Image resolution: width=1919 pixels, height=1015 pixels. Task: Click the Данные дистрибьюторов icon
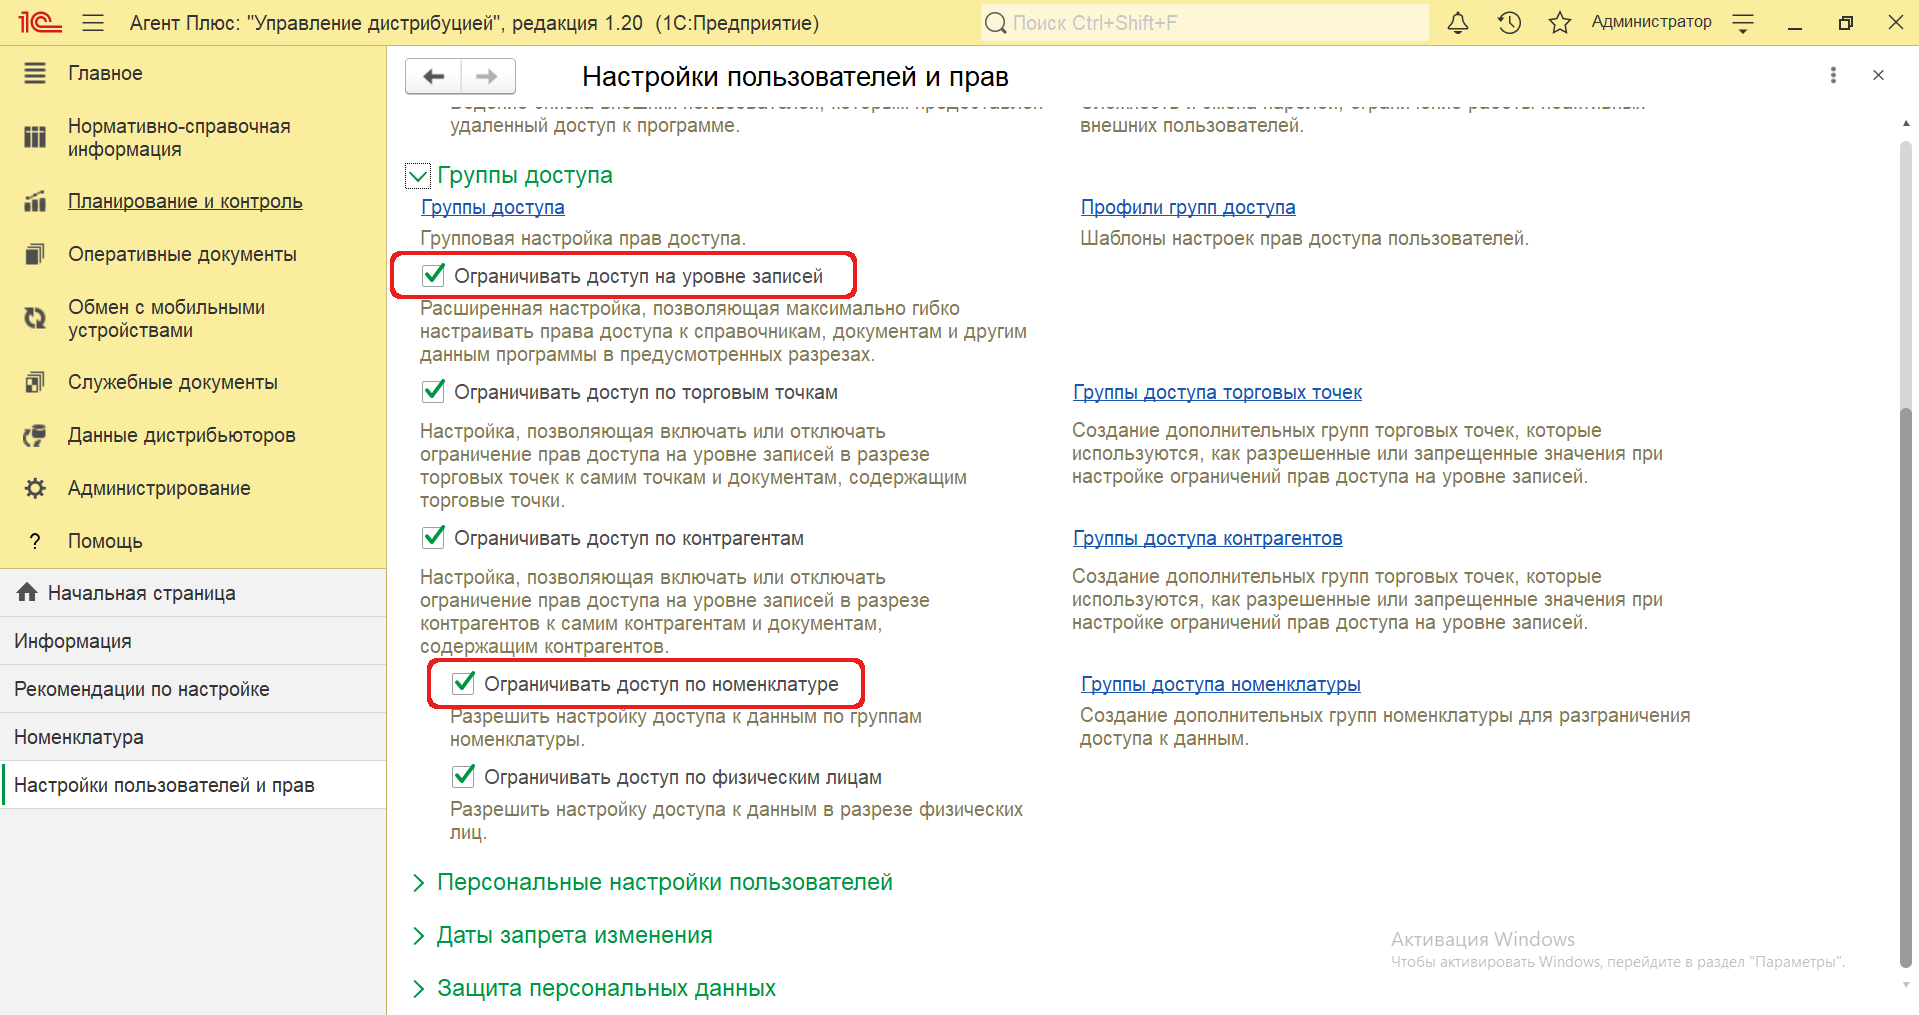tap(35, 435)
